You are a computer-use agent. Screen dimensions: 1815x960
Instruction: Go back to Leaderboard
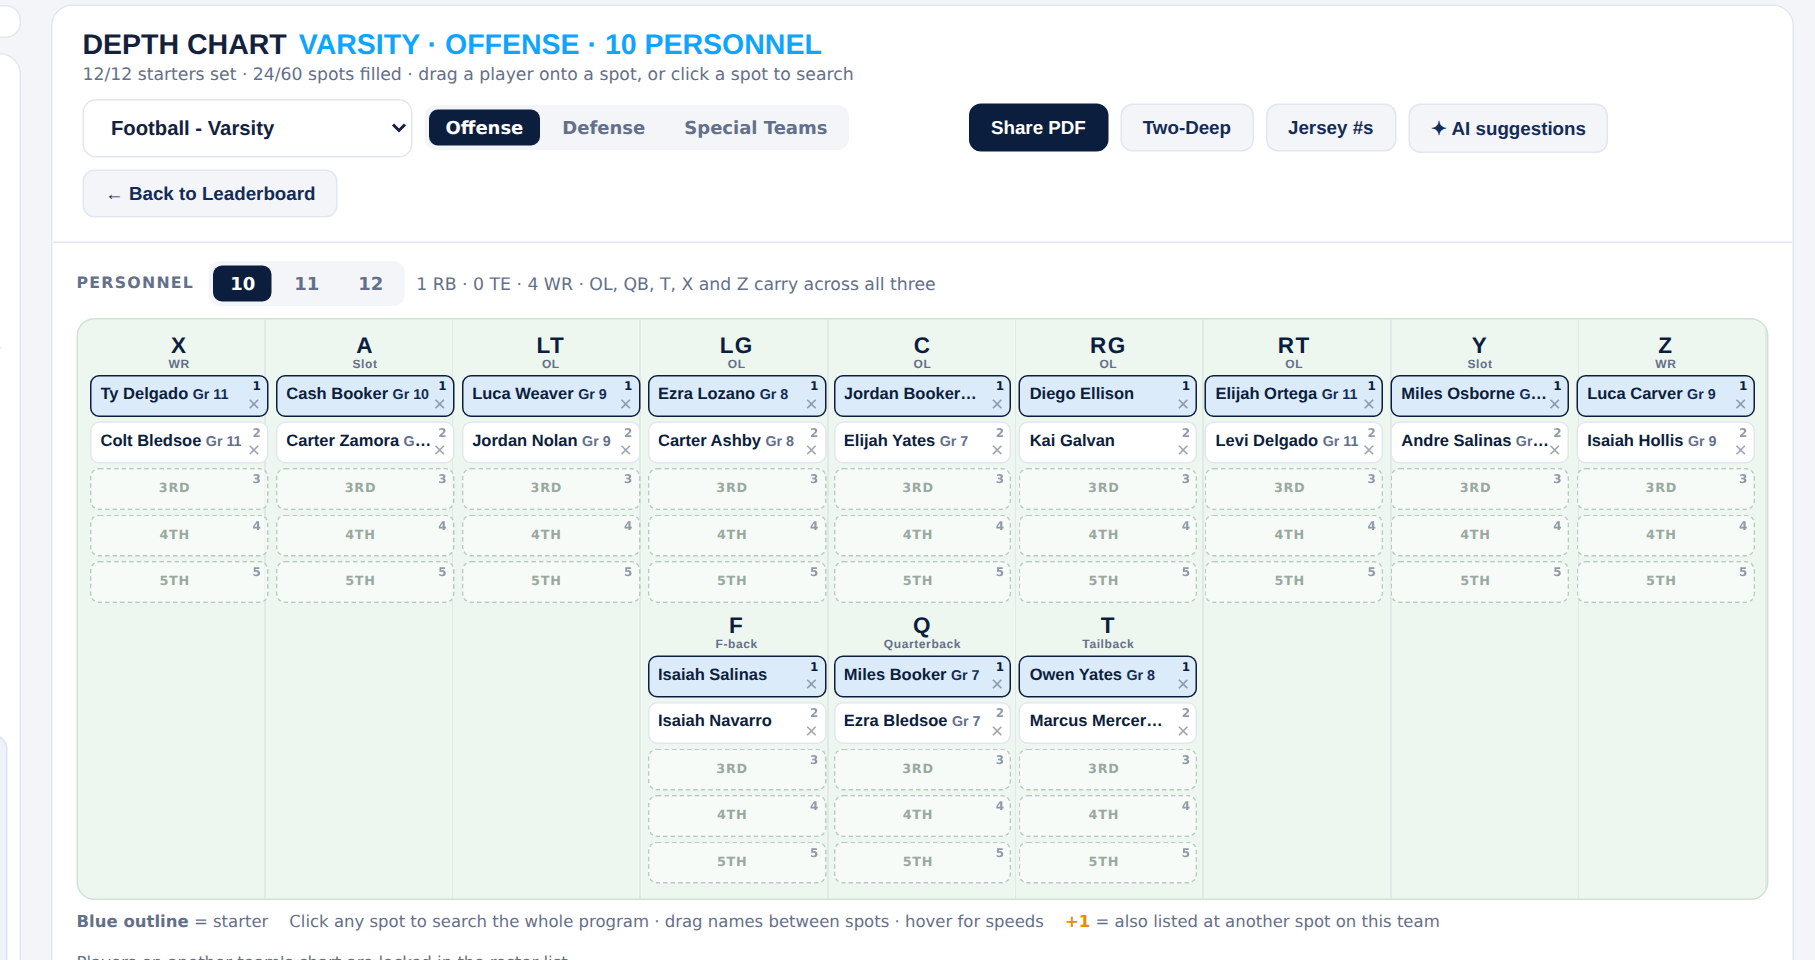pos(210,194)
